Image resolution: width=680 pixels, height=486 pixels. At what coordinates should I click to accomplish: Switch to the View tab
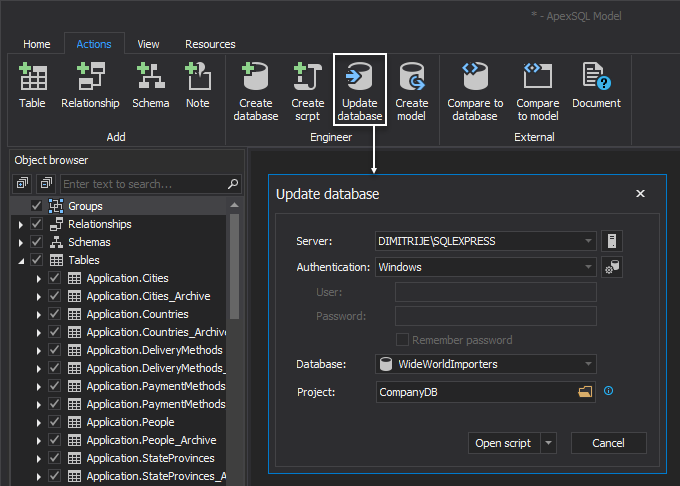(148, 44)
